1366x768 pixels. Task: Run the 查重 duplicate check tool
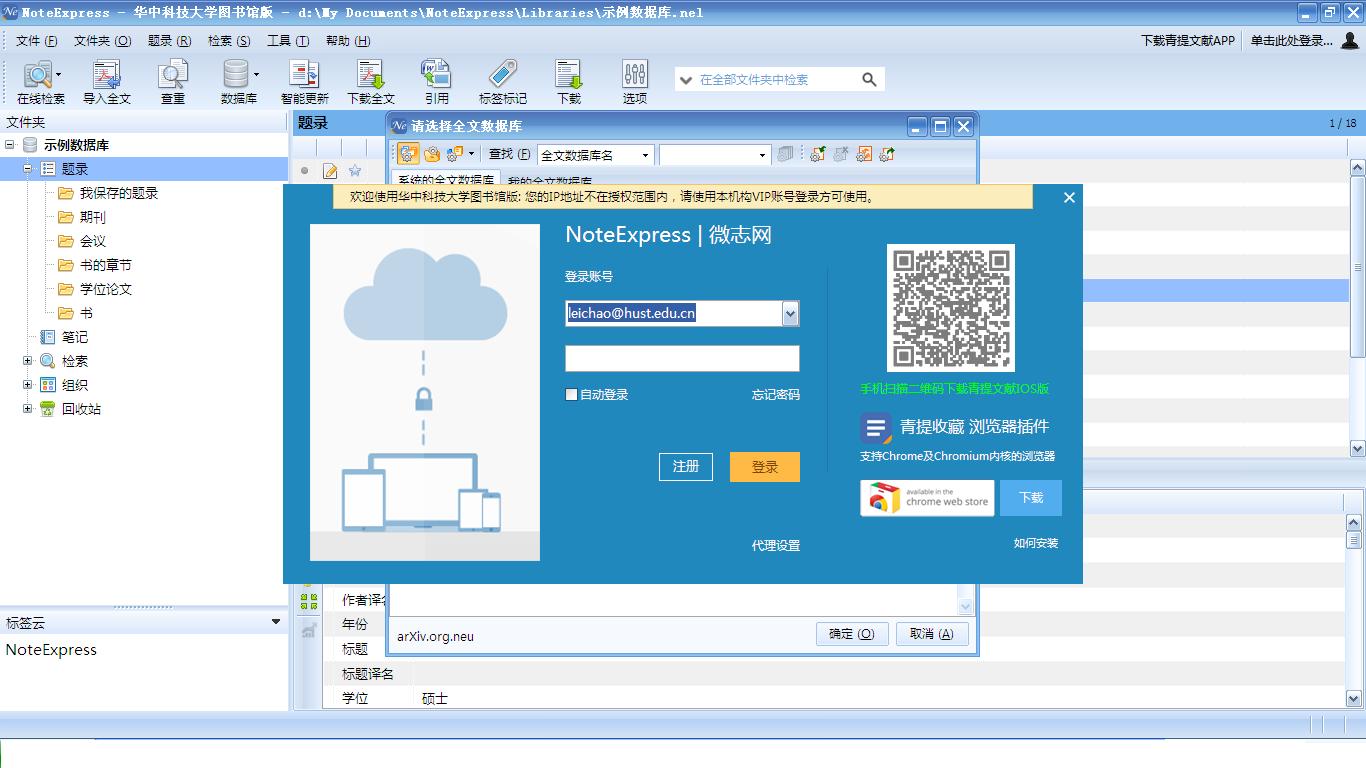[173, 82]
